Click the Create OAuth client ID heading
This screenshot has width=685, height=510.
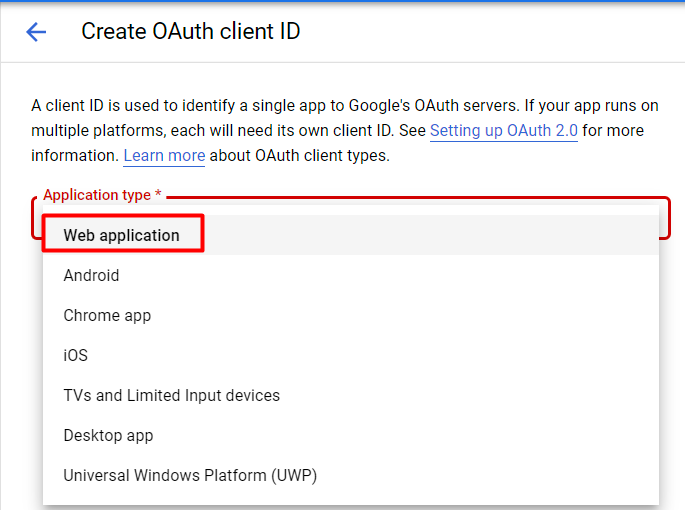click(190, 32)
